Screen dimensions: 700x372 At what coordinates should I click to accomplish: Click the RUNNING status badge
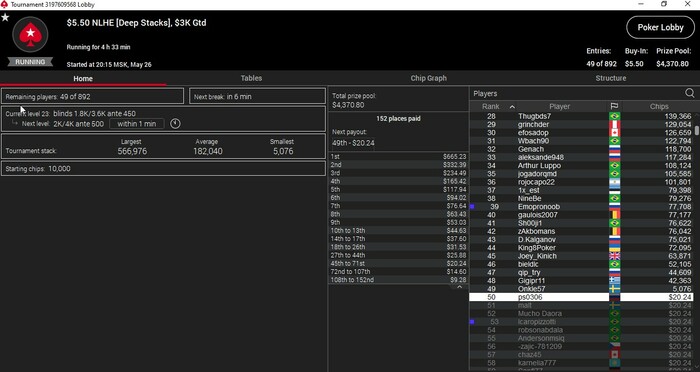coord(30,62)
